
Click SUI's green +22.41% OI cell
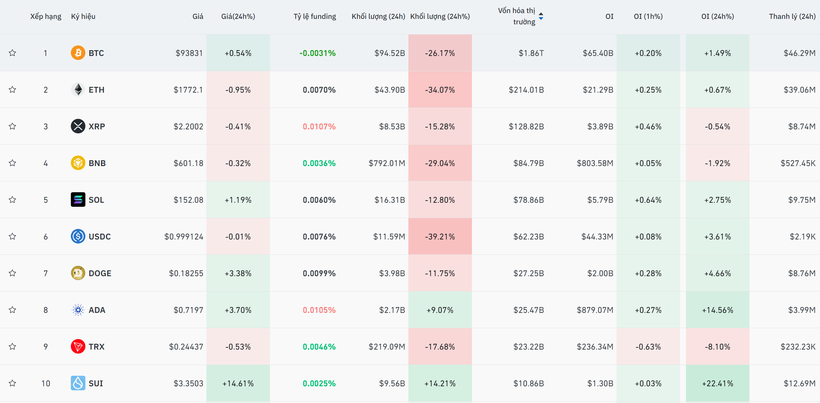click(717, 383)
